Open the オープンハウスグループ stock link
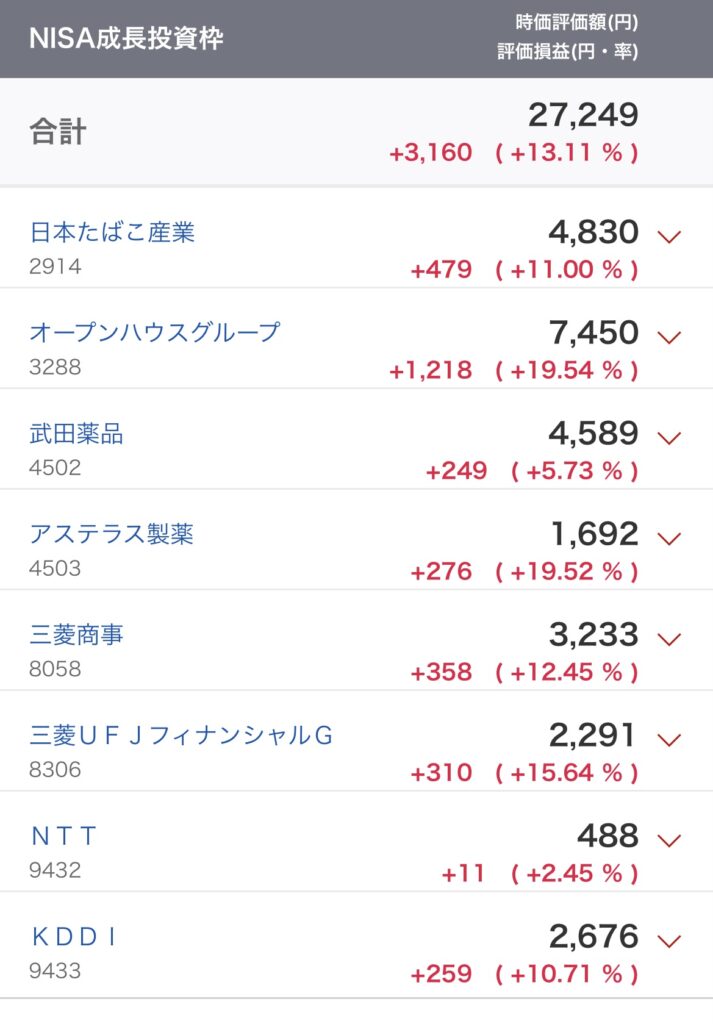Viewport: 713px width, 1024px height. [155, 332]
